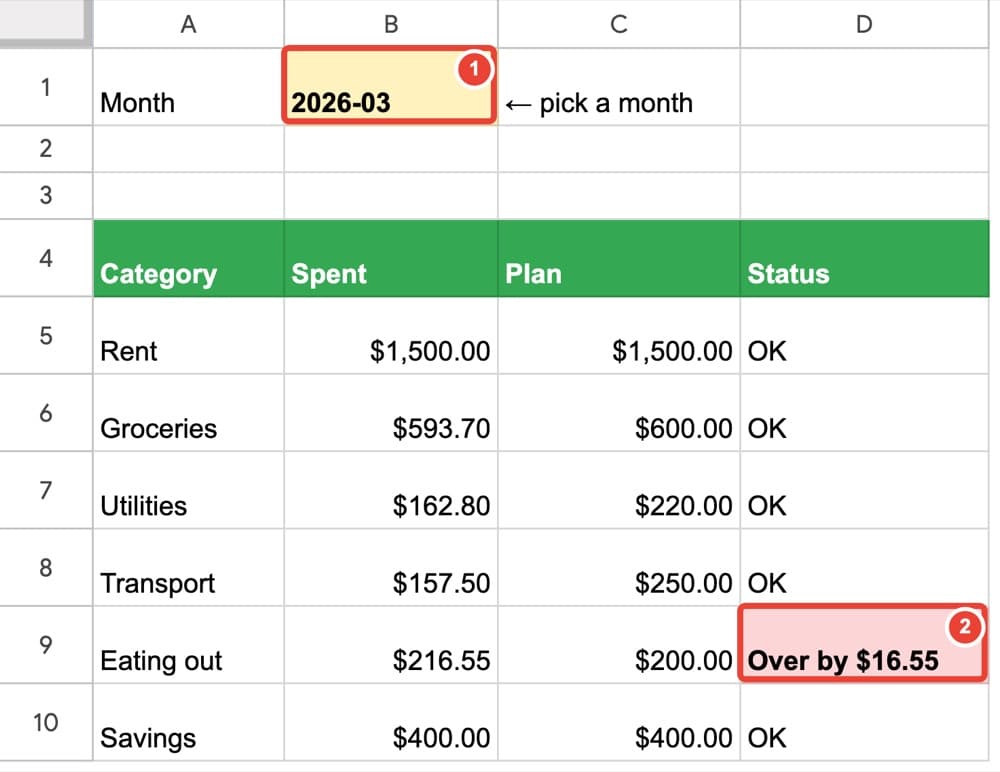
Task: Select row 4 header
Action: pos(46,258)
